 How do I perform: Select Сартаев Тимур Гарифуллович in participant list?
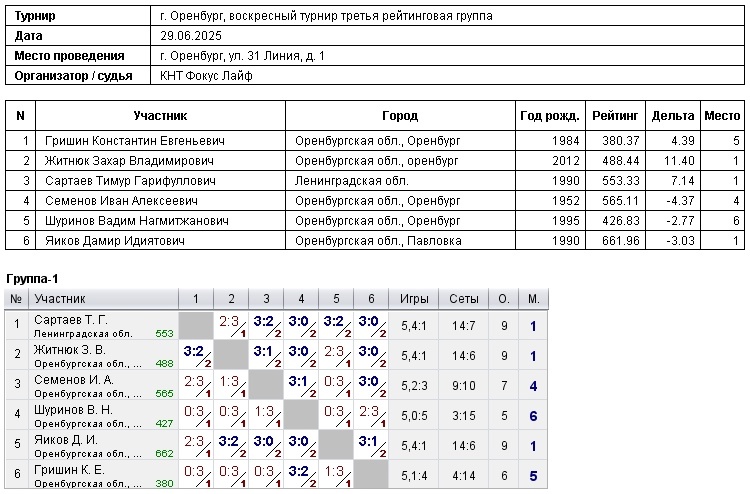(x=130, y=181)
